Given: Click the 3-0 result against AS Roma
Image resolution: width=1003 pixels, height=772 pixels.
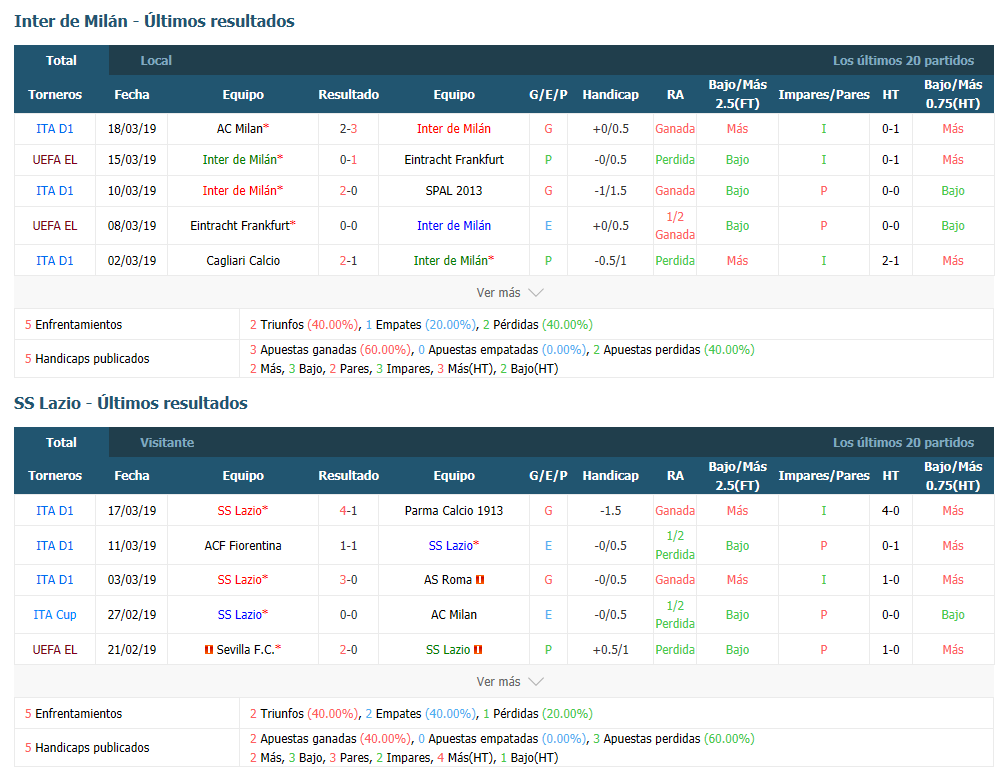Looking at the screenshot, I should pyautogui.click(x=349, y=579).
